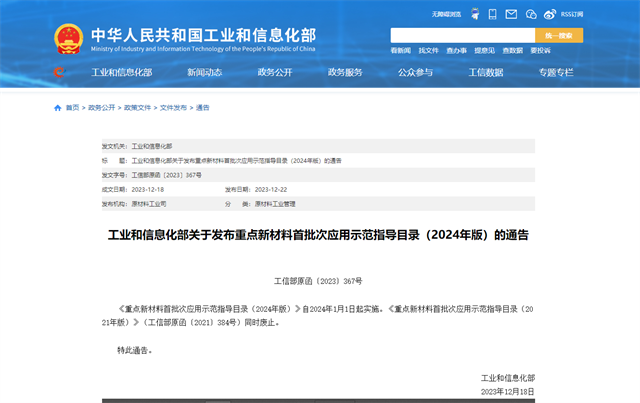Click the 分类 value 原材料工业管理
Screen dimensions: 640x403
click(275, 204)
